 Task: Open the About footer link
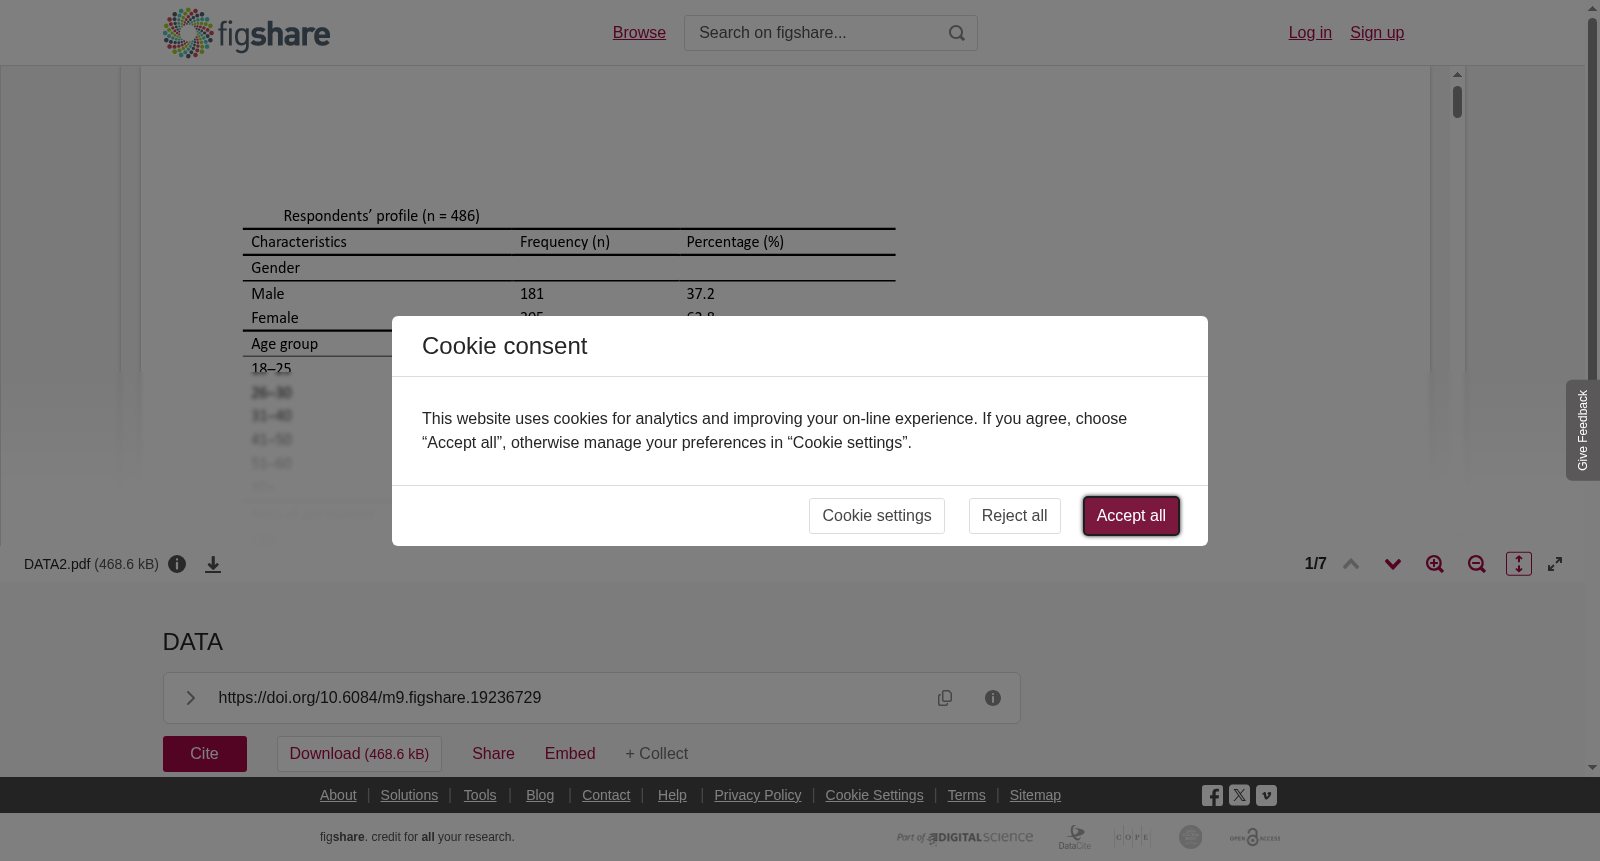[338, 795]
